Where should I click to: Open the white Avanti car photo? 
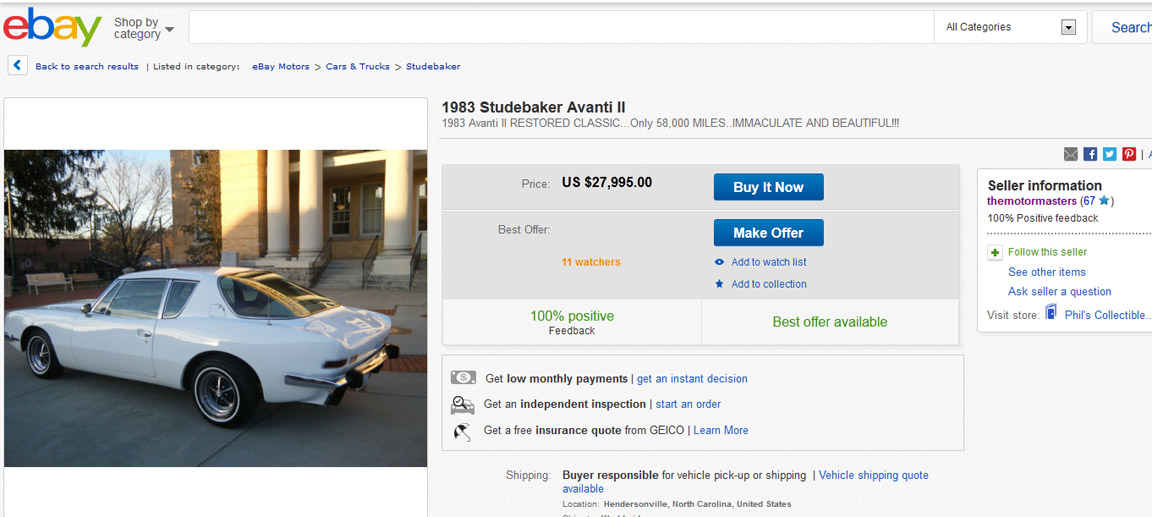[215, 308]
